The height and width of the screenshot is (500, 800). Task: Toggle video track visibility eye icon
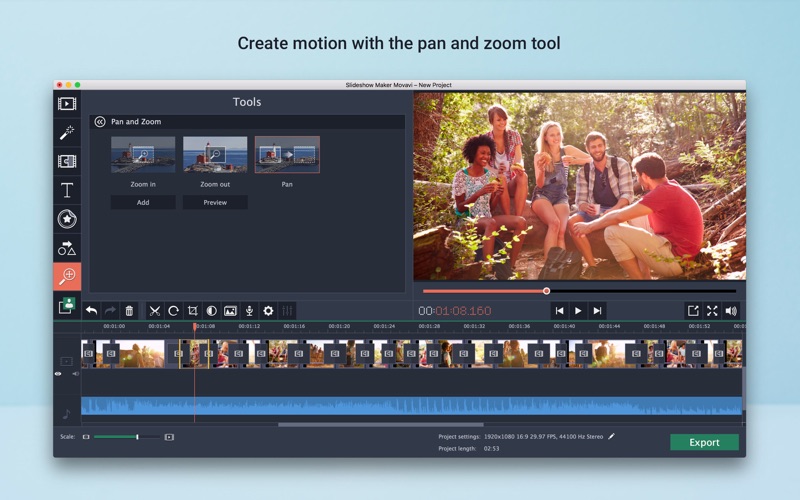pos(58,374)
